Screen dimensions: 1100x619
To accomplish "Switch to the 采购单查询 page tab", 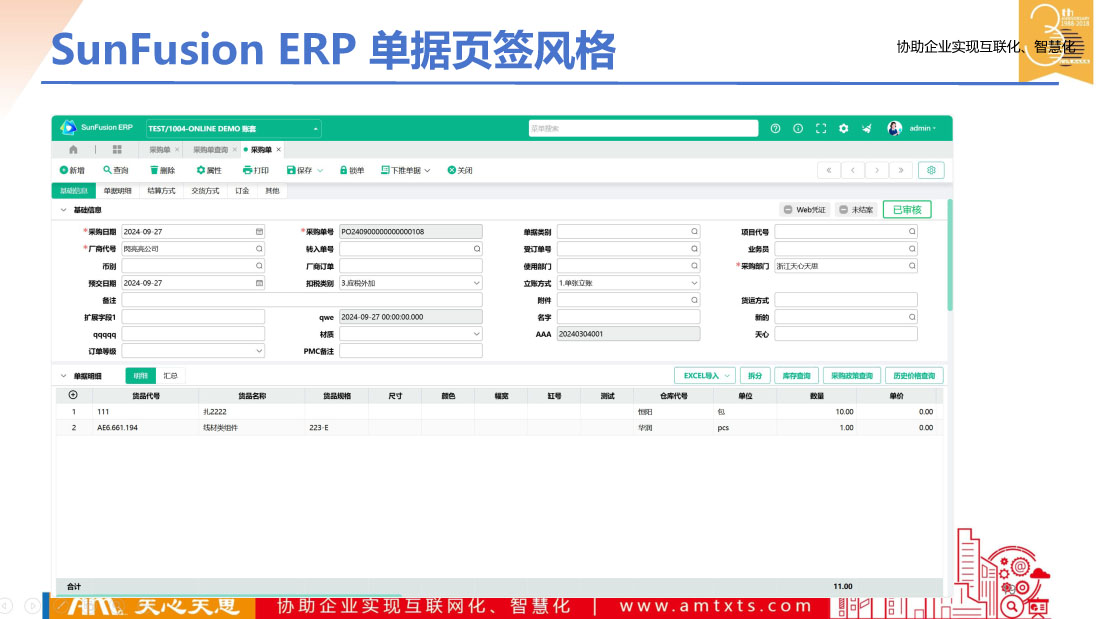I will click(x=211, y=149).
